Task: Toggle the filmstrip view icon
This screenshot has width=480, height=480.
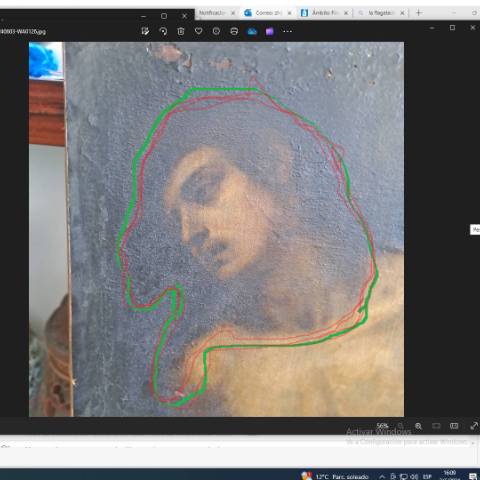Action: click(454, 426)
